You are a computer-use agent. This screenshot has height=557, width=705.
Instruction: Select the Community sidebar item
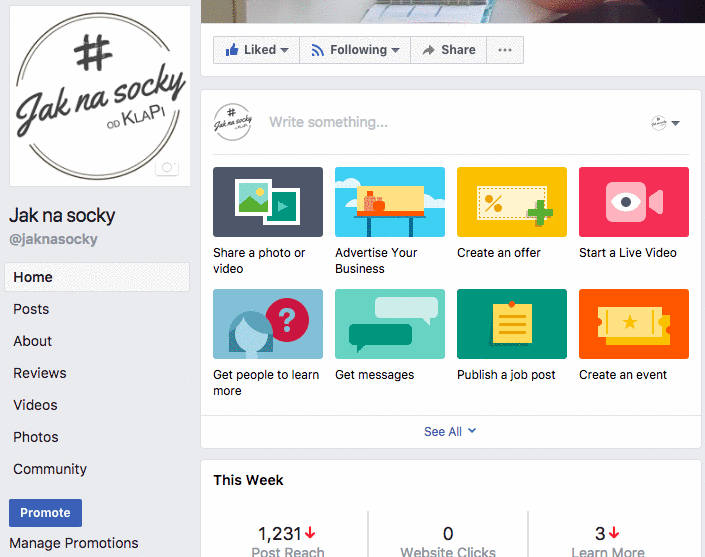(x=50, y=469)
